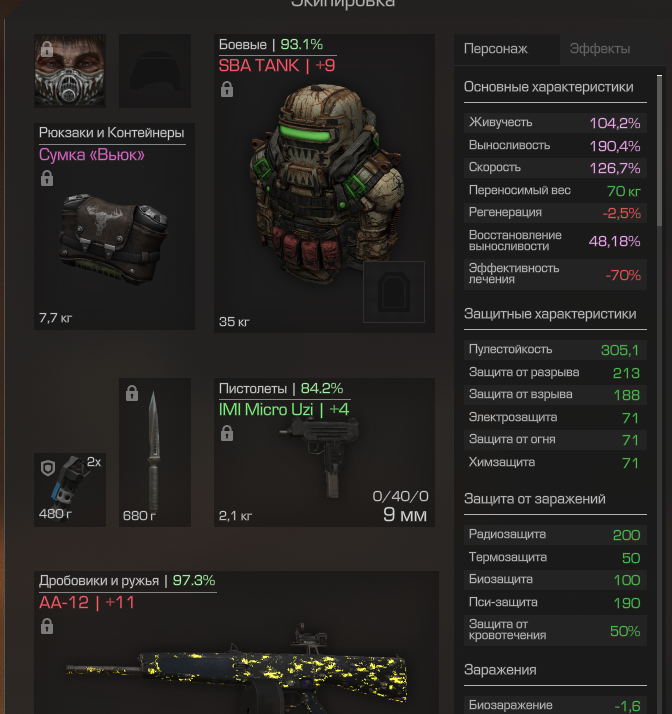The width and height of the screenshot is (672, 714).
Task: Click the masked character portrait
Action: (70, 71)
